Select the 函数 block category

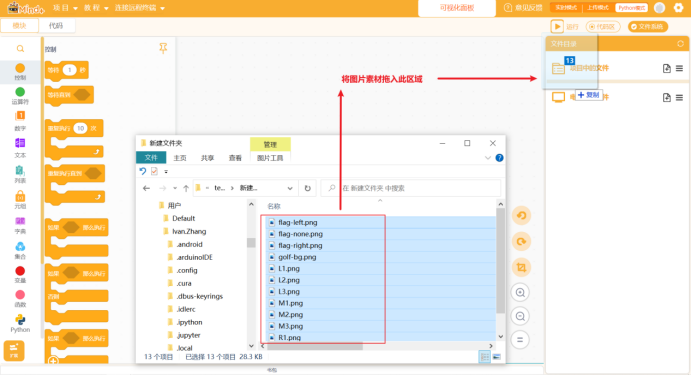pyautogui.click(x=20, y=299)
